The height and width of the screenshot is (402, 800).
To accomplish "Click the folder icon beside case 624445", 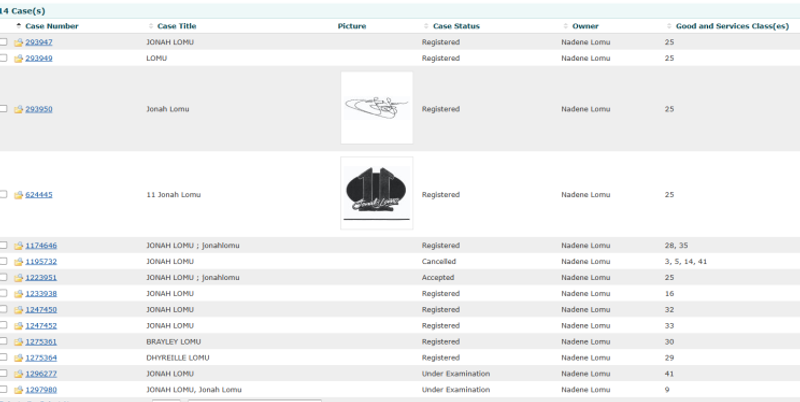I will coord(18,195).
